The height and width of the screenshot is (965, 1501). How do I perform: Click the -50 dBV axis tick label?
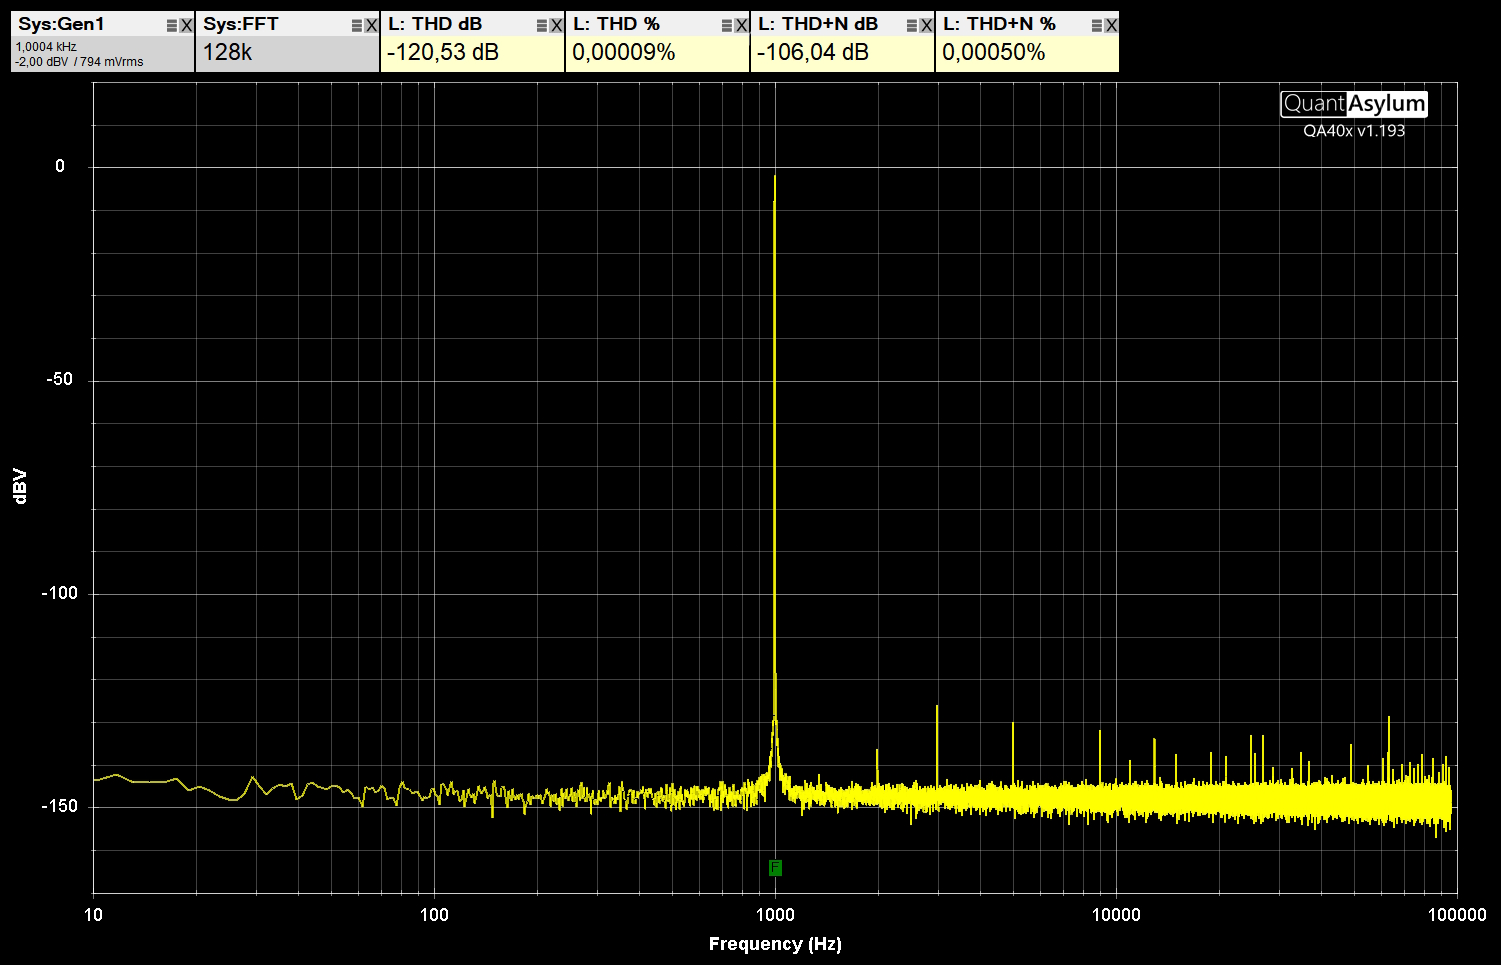tap(60, 379)
